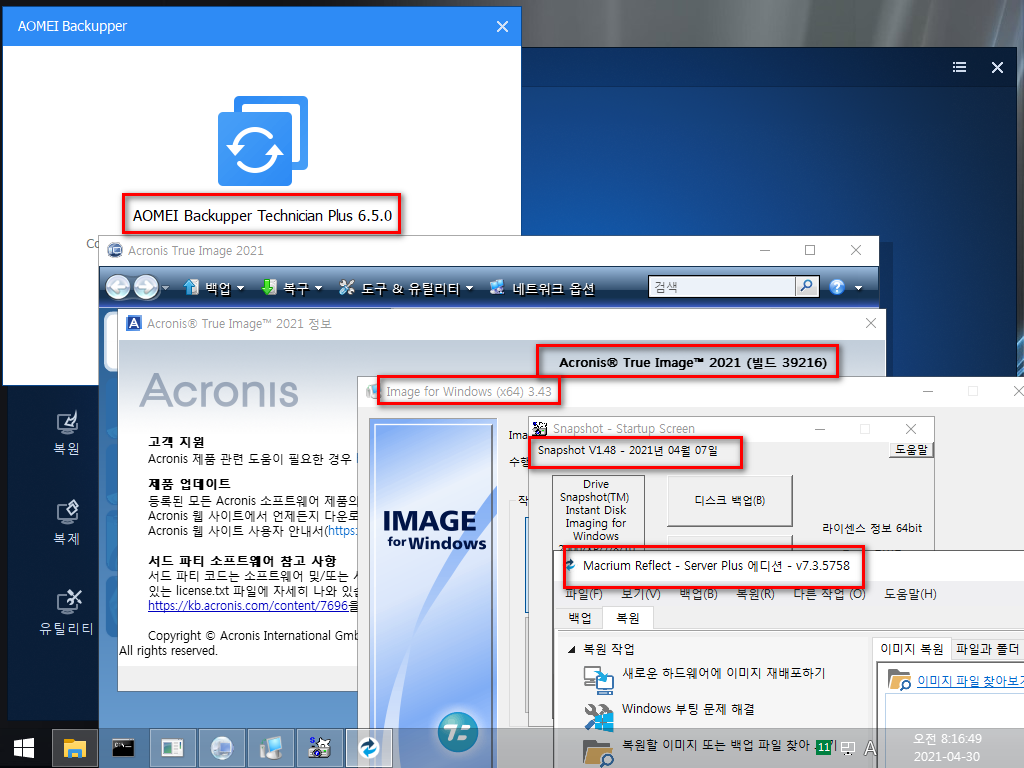The width and height of the screenshot is (1024, 768).
Task: Click the 디스크 백업(B) button in Snapshot
Action: pyautogui.click(x=729, y=500)
